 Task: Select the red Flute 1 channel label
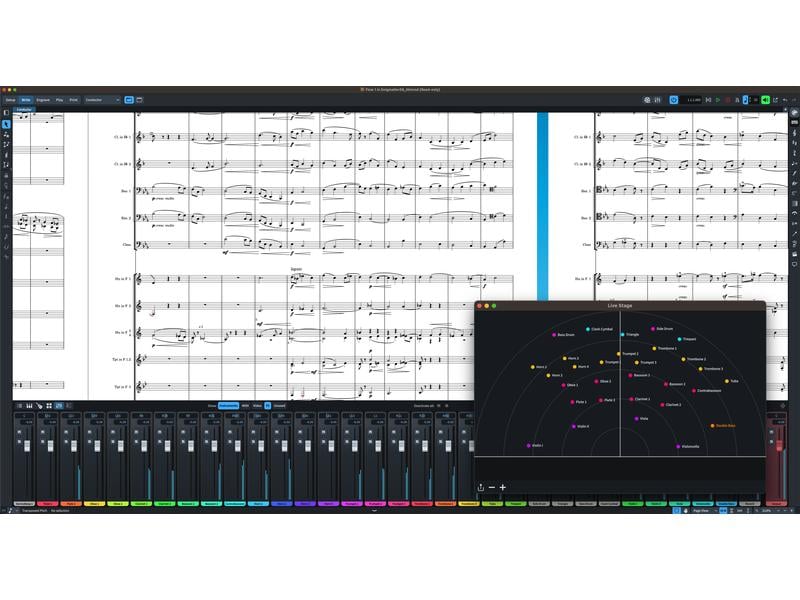click(47, 504)
